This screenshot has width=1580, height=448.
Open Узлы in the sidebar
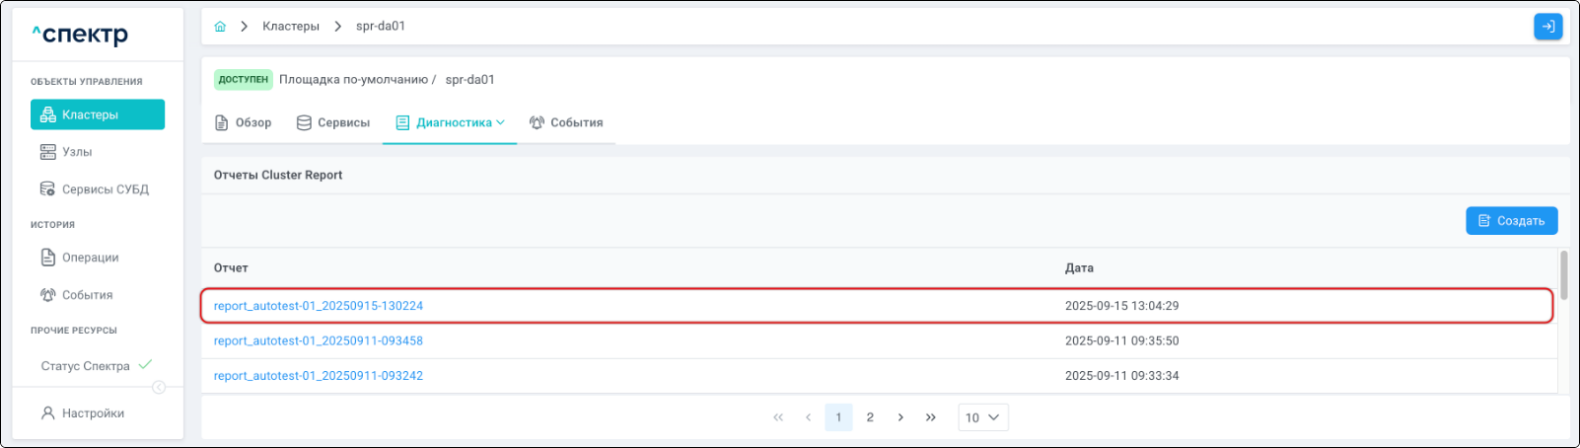click(76, 152)
